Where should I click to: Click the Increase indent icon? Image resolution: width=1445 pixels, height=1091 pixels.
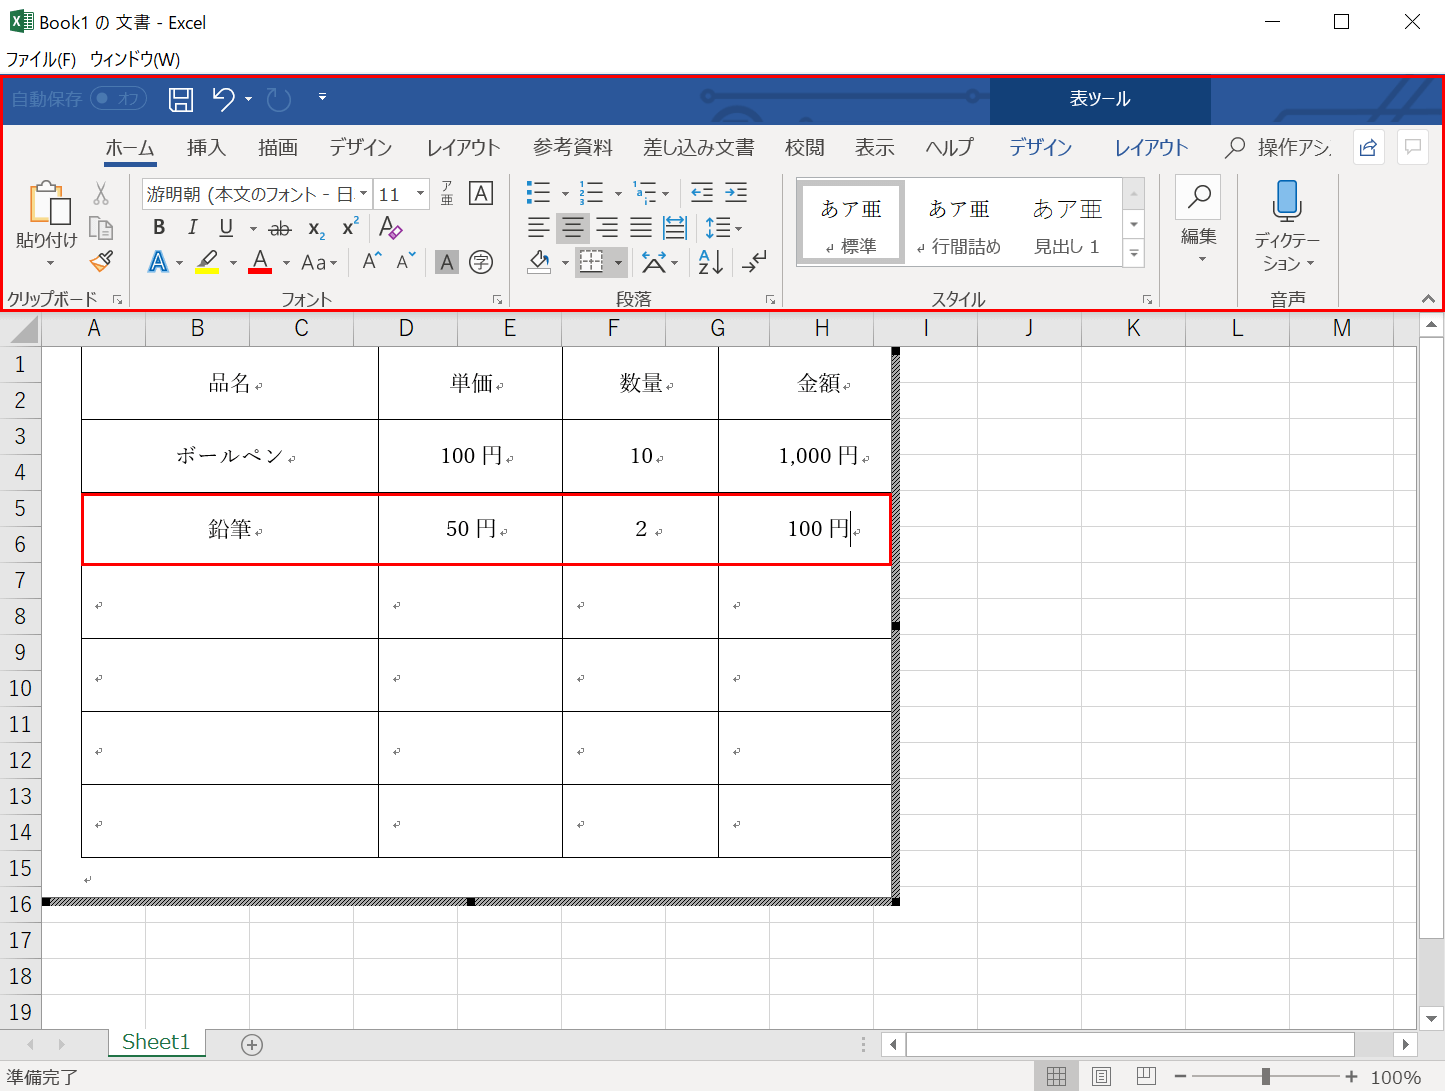click(x=736, y=193)
